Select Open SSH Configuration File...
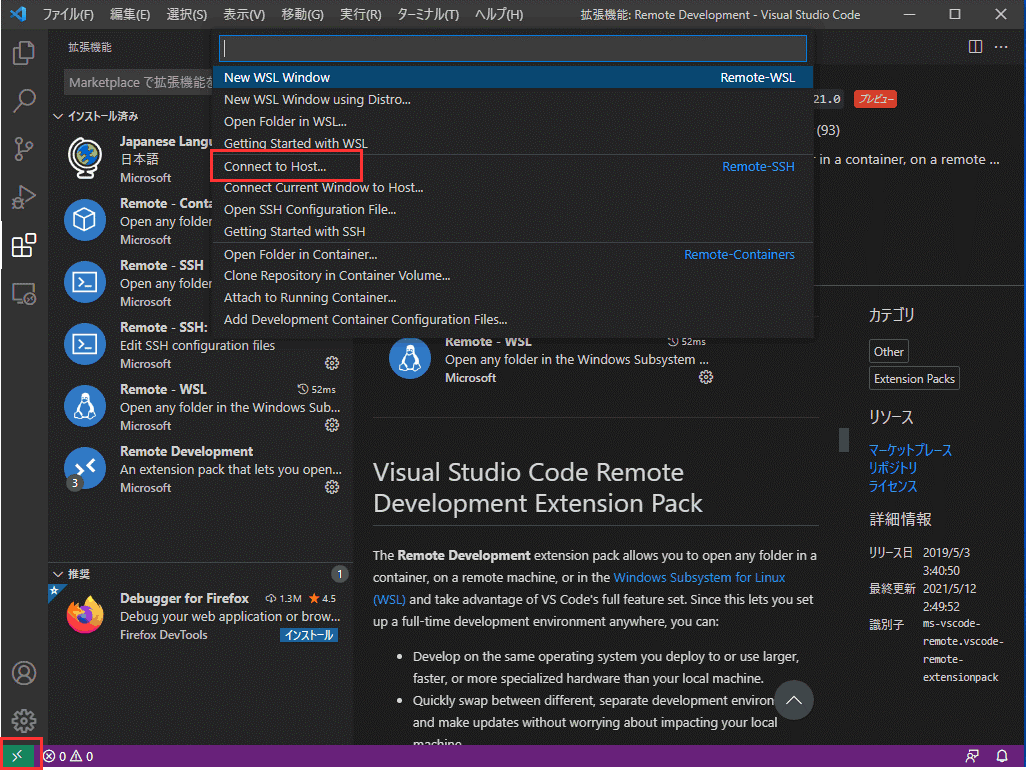1027x770 pixels. [x=513, y=210]
